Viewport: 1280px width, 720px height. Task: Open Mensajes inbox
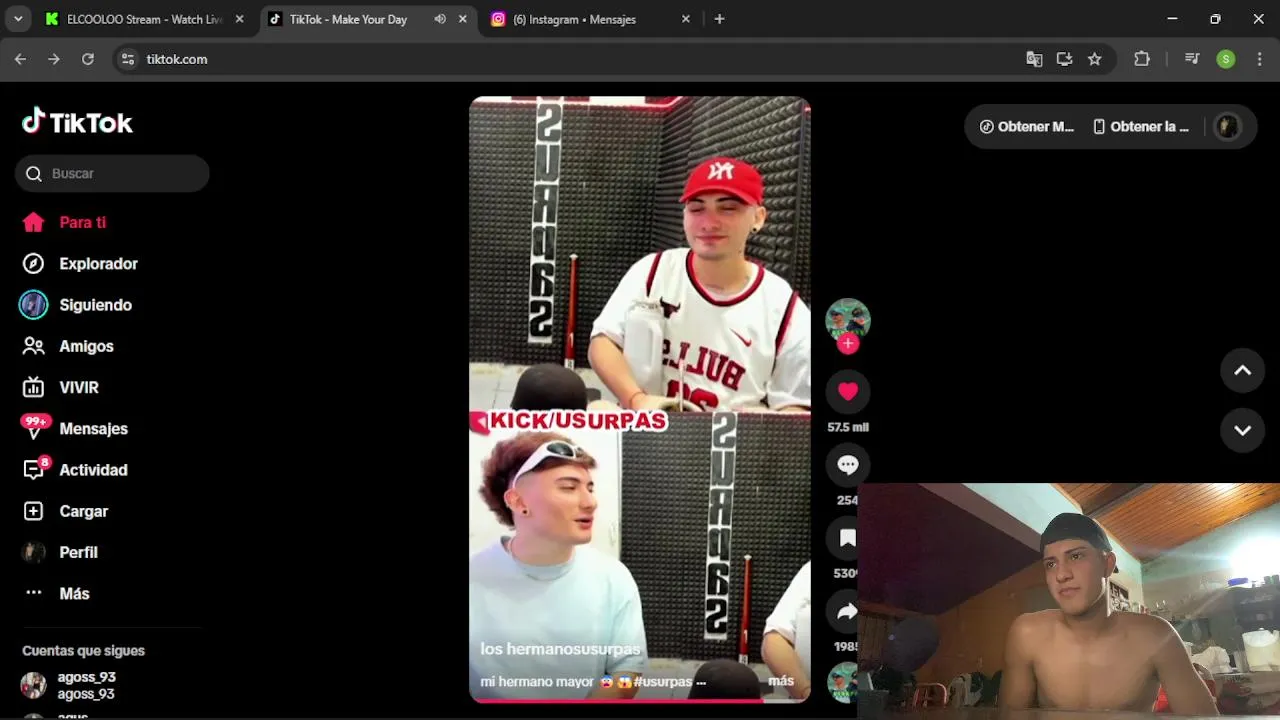pos(75,428)
